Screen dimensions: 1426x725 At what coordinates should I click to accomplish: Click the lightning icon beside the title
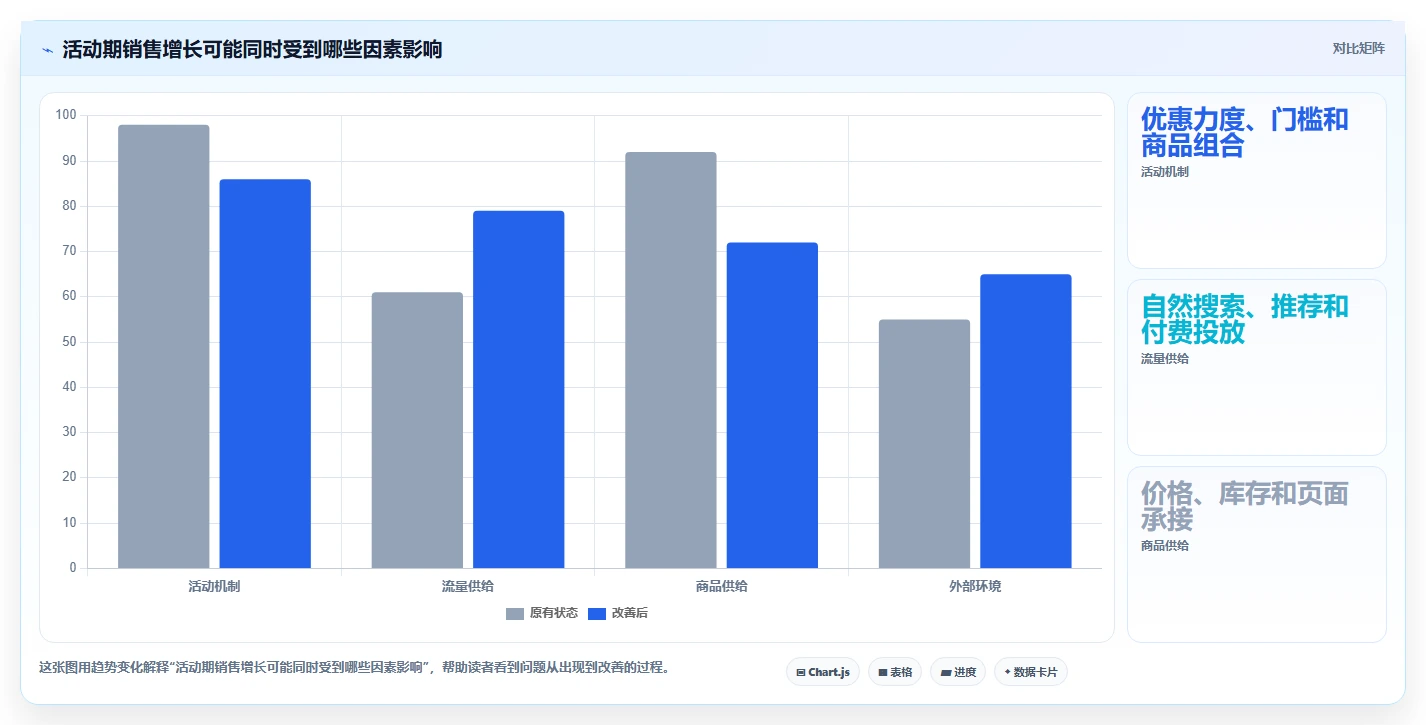tap(48, 50)
